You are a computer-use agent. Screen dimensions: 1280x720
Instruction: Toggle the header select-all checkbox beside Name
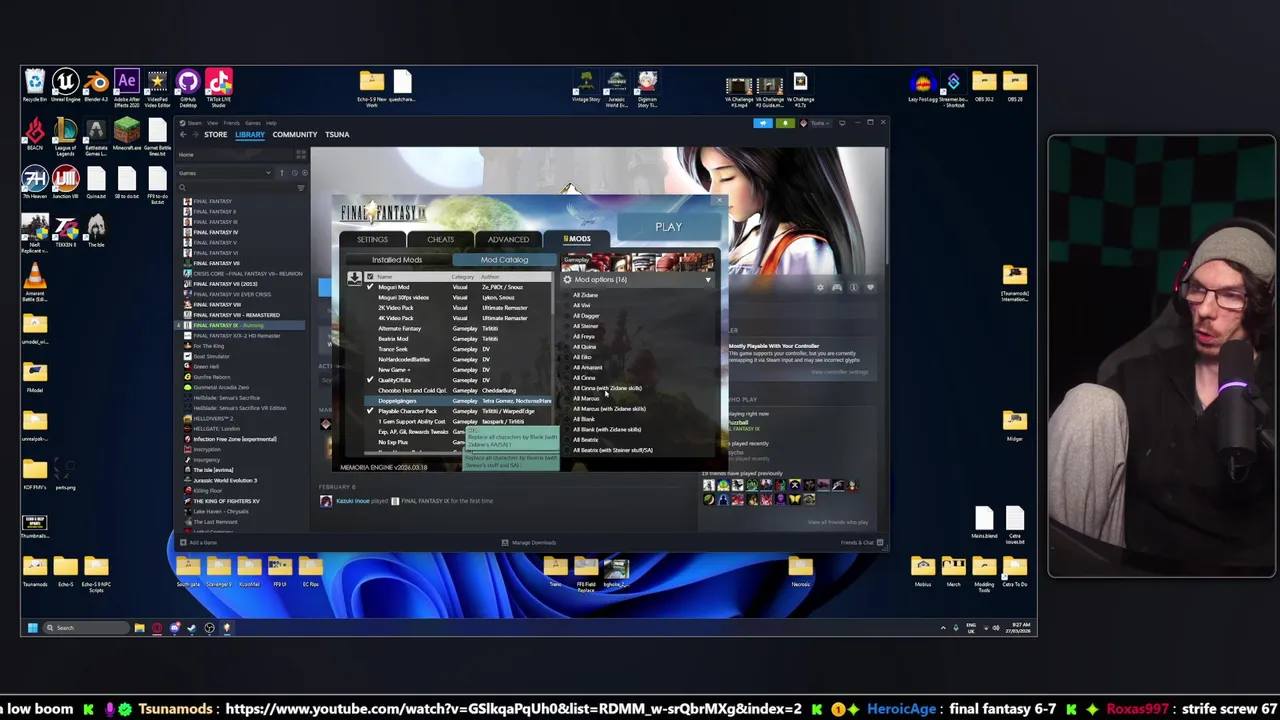click(x=370, y=276)
